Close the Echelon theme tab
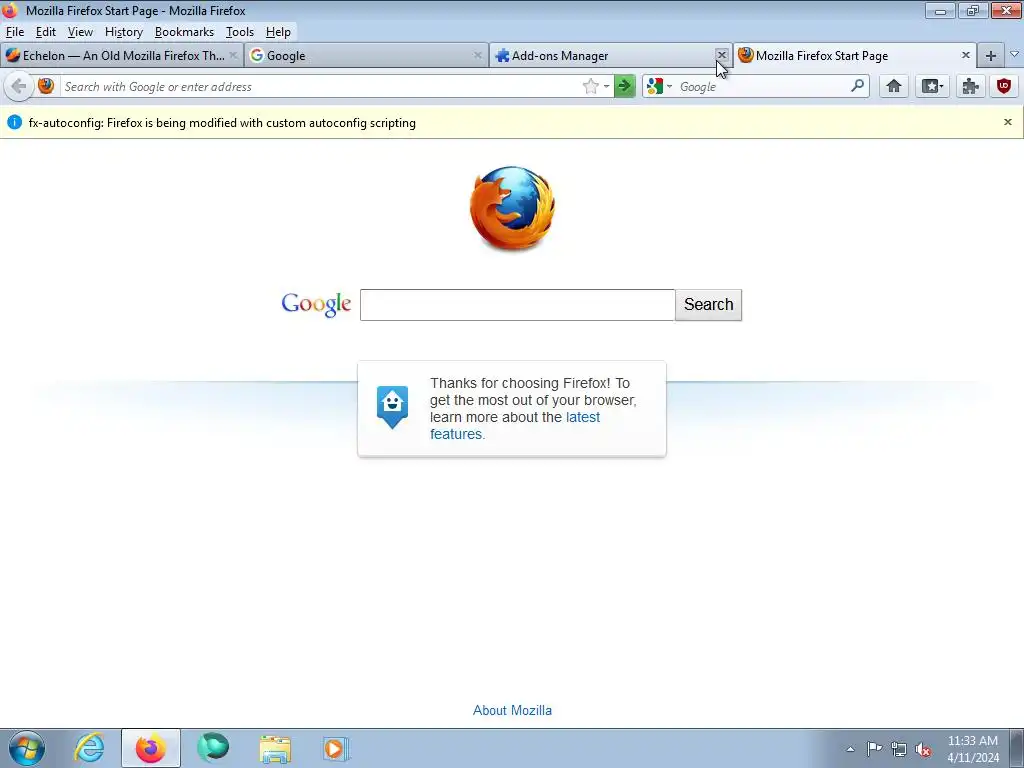The width and height of the screenshot is (1024, 768). 233,56
